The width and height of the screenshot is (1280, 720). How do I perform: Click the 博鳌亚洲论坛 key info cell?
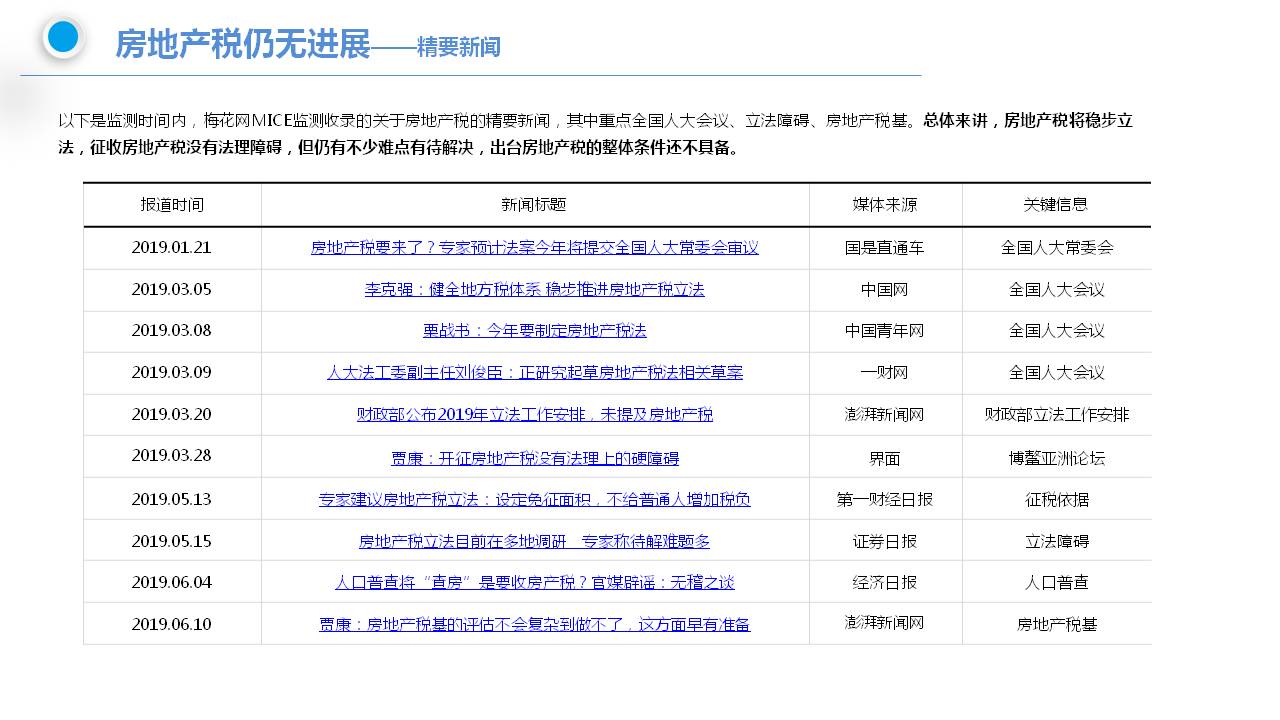click(1056, 459)
